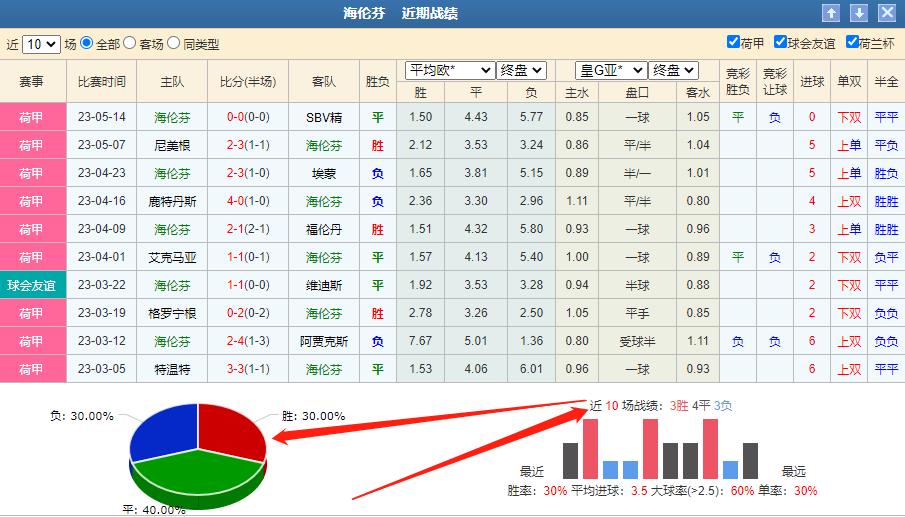Select the 同类型 radio button
The image size is (905, 517).
coord(173,43)
